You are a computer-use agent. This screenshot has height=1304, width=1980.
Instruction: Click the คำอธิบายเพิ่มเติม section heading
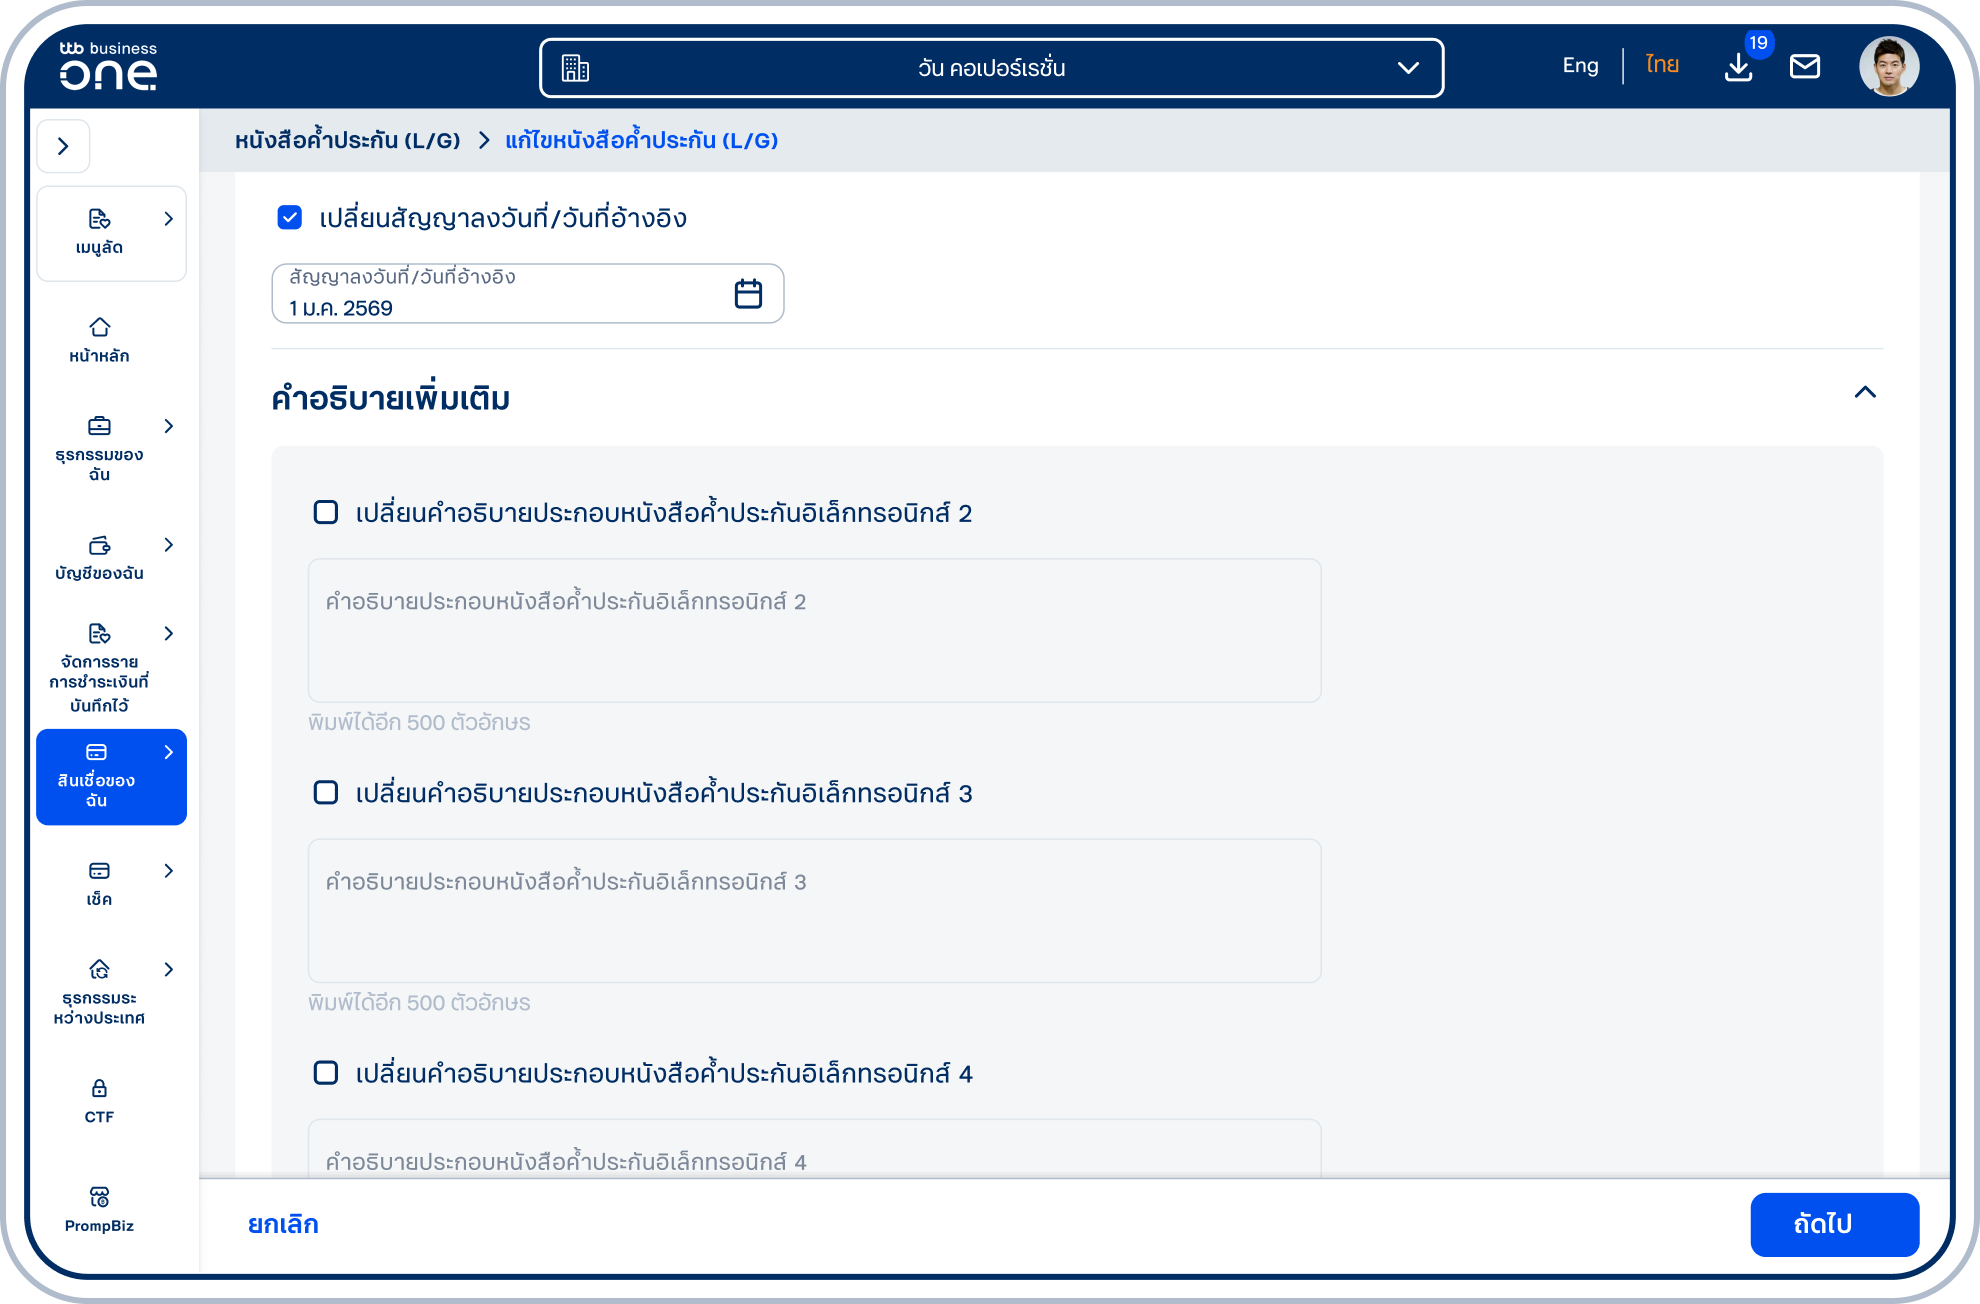point(390,397)
